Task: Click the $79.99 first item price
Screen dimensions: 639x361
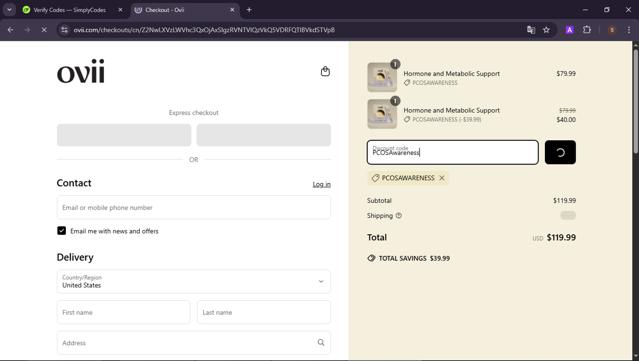Action: click(x=566, y=74)
